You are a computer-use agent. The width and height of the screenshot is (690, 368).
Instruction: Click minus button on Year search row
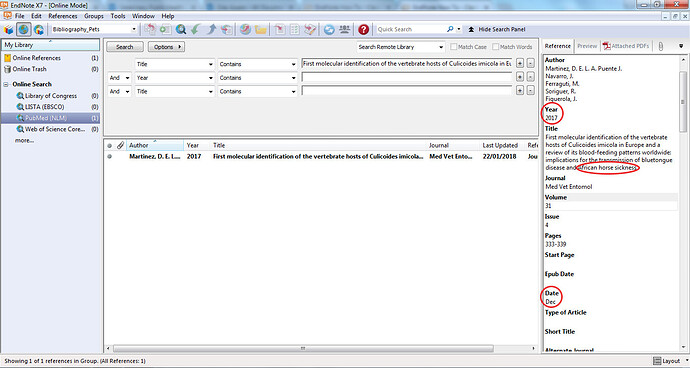point(531,77)
